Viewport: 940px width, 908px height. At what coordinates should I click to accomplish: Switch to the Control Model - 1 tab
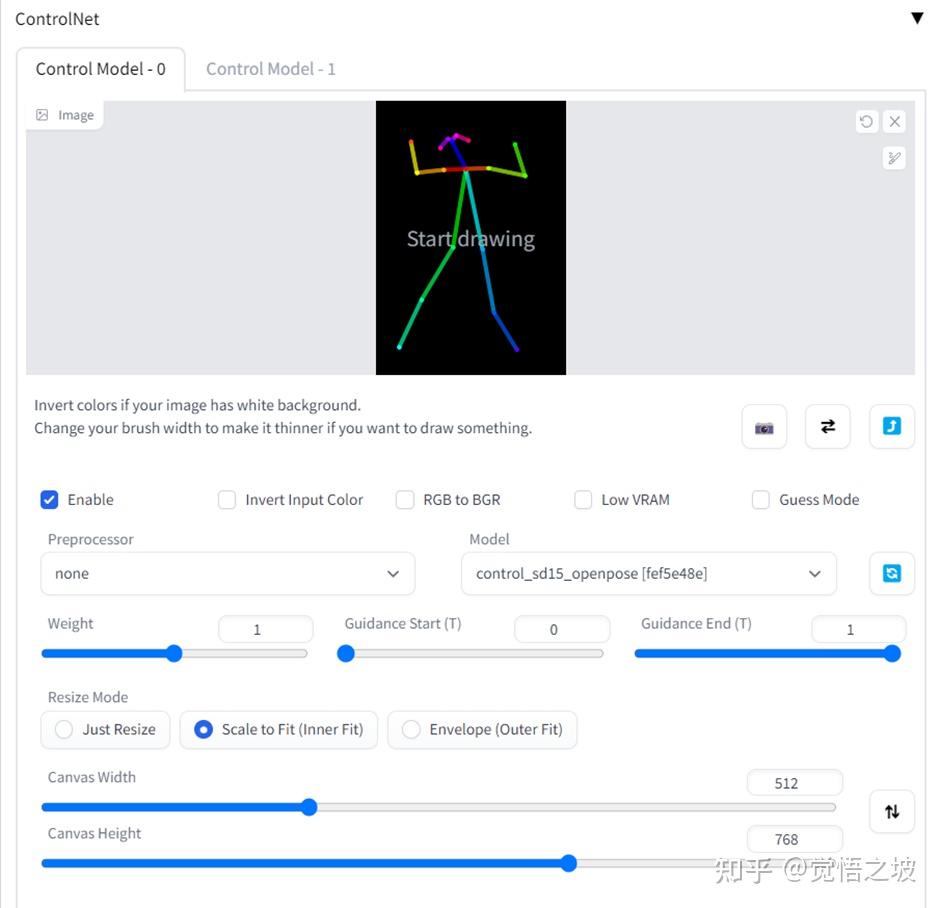click(271, 69)
